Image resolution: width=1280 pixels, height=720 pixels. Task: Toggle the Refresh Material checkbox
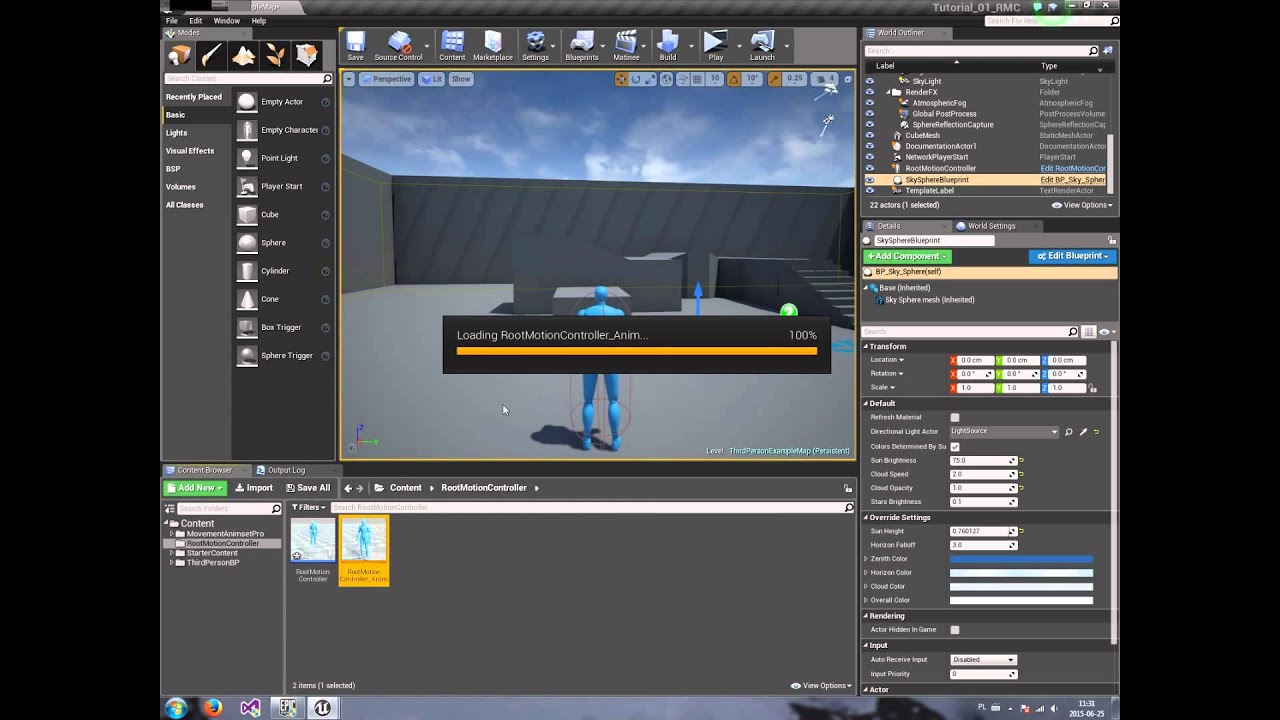click(955, 417)
